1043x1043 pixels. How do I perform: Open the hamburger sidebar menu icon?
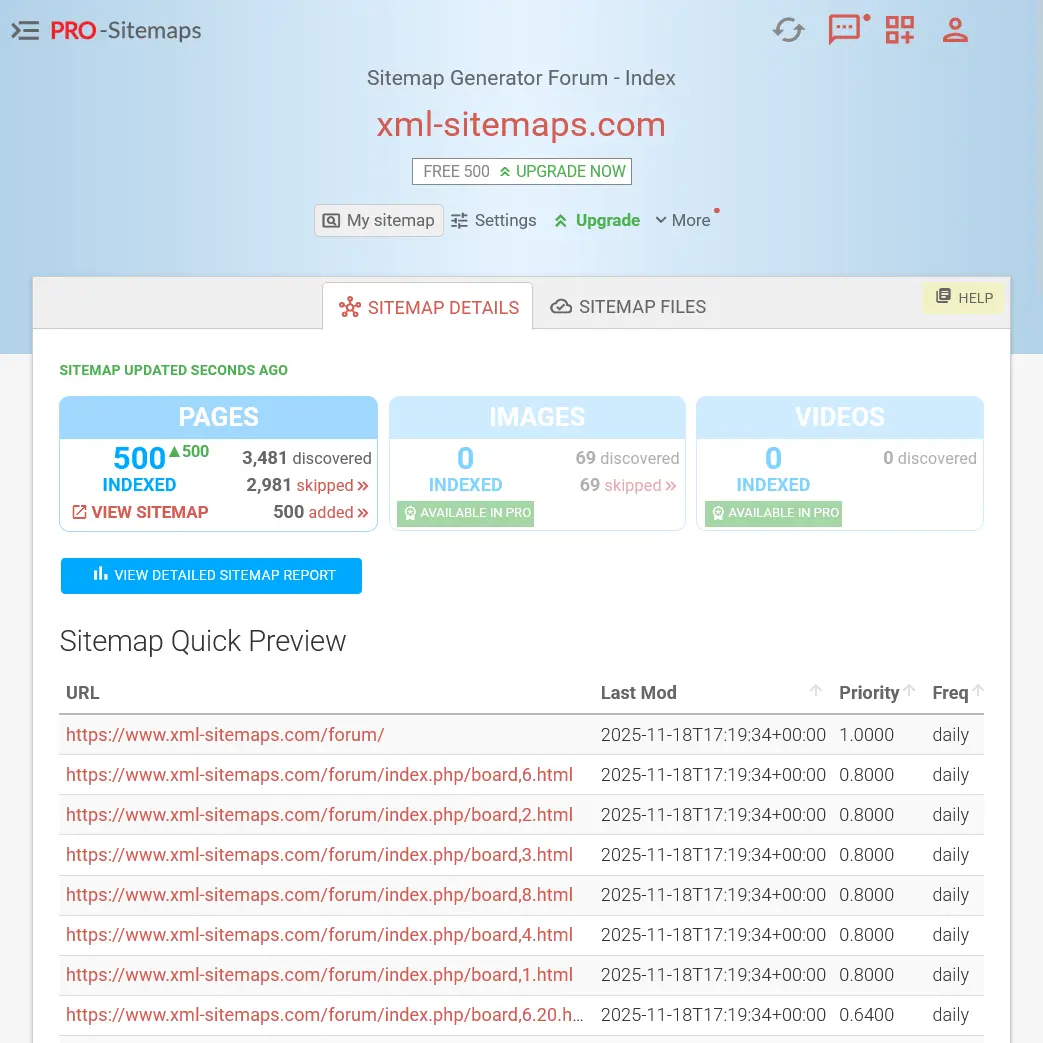tap(25, 31)
